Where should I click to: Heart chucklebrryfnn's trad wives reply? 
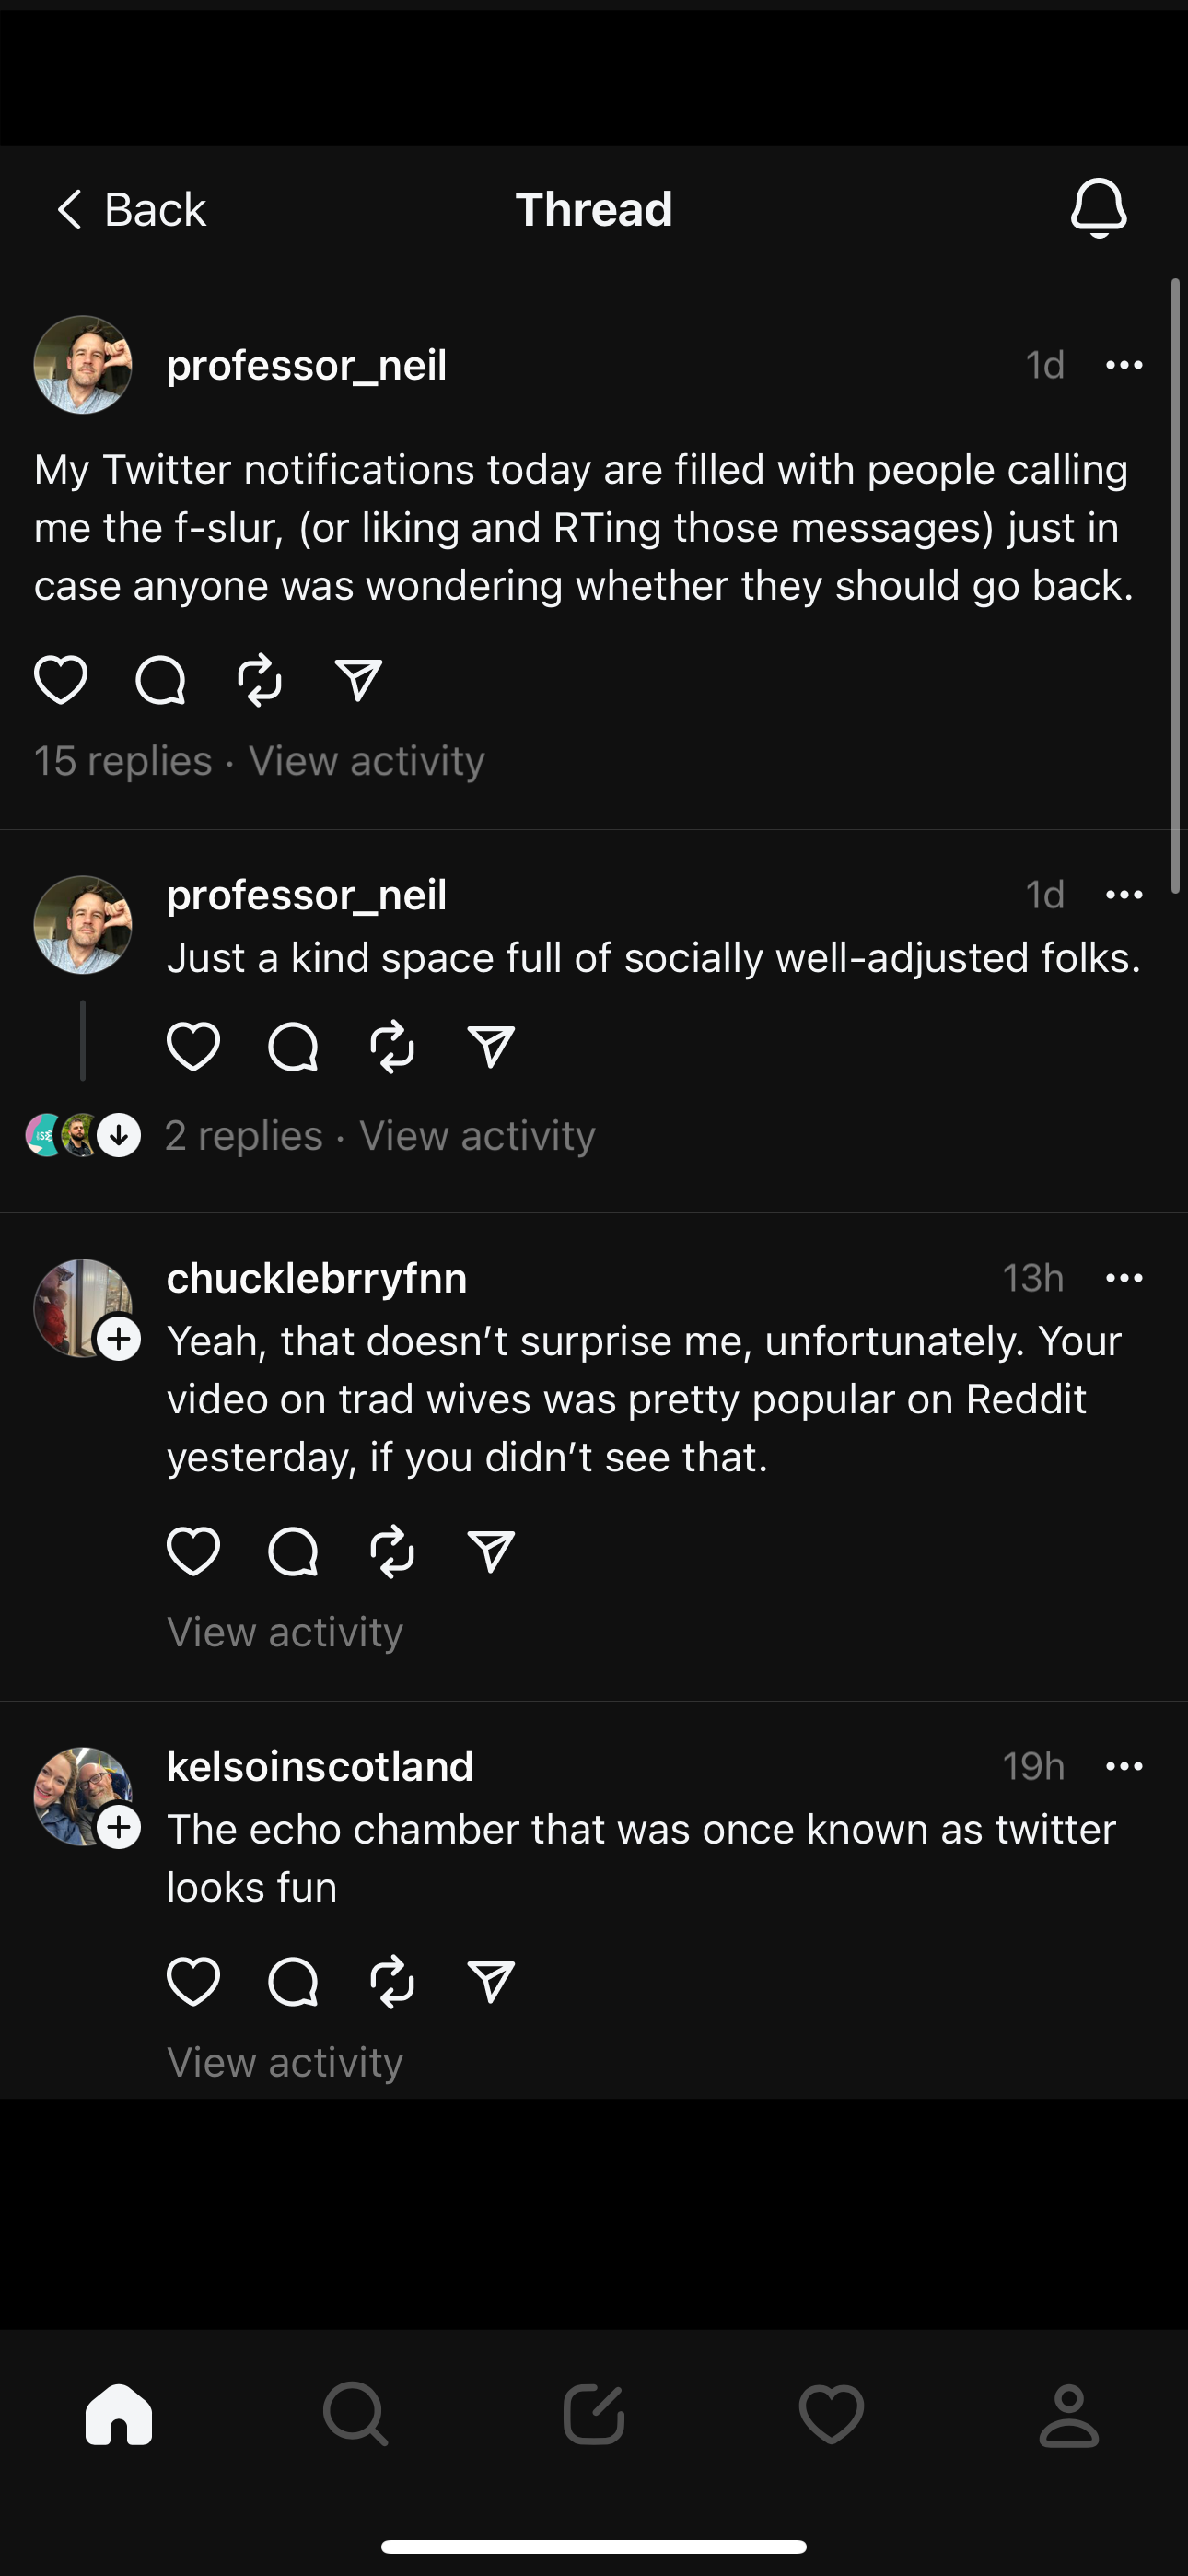pos(193,1551)
